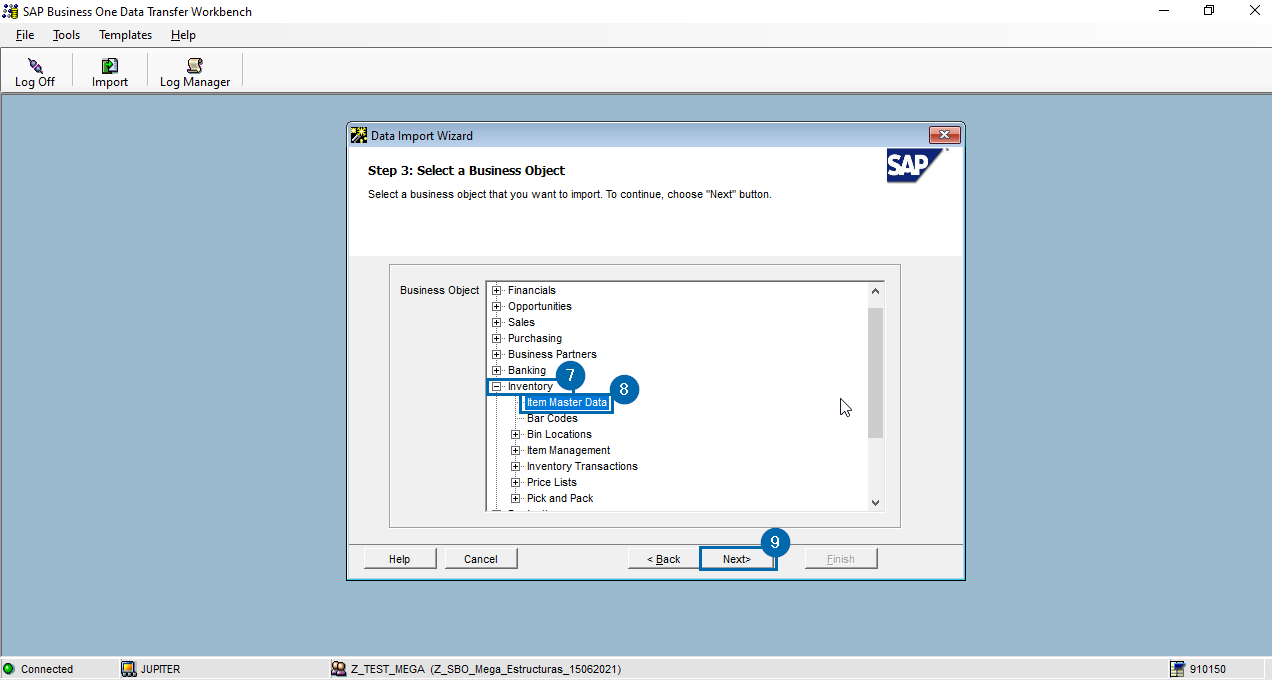Expand the Sales node
Screen dimensions: 1272x680
coord(496,322)
